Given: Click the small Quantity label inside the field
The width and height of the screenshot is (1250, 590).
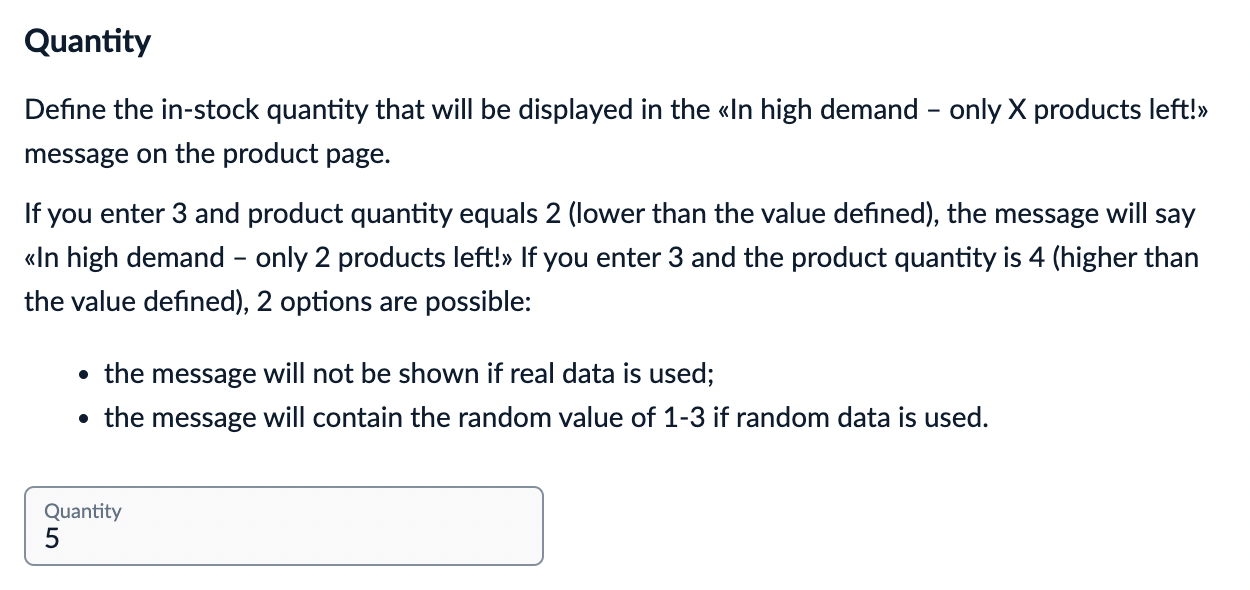Looking at the screenshot, I should pos(83,511).
